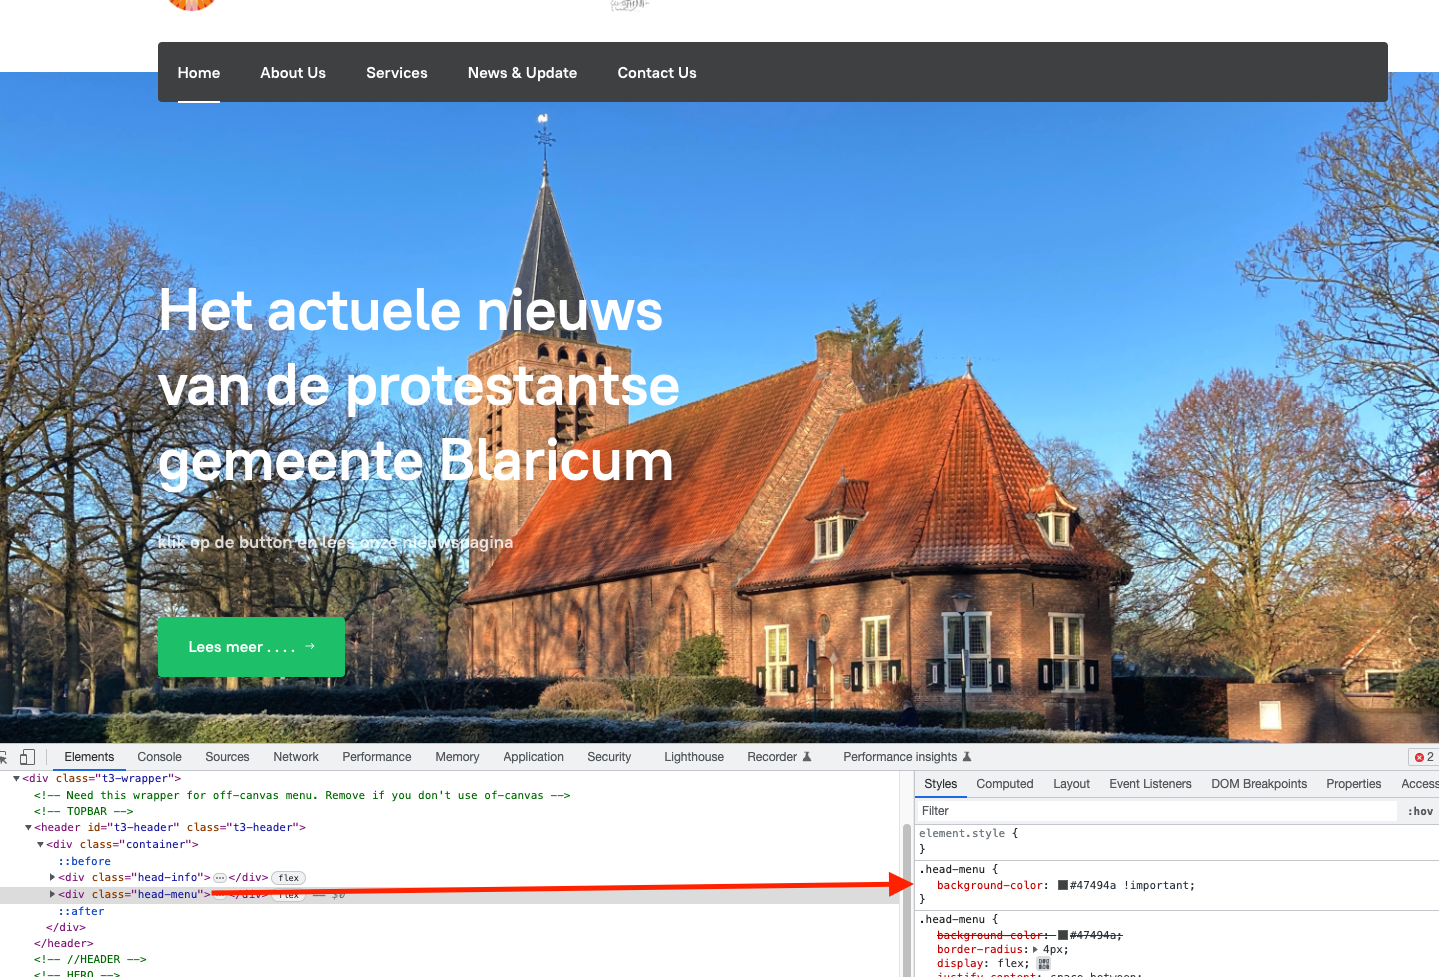1439x977 pixels.
Task: Go to the Application tab
Action: [533, 757]
